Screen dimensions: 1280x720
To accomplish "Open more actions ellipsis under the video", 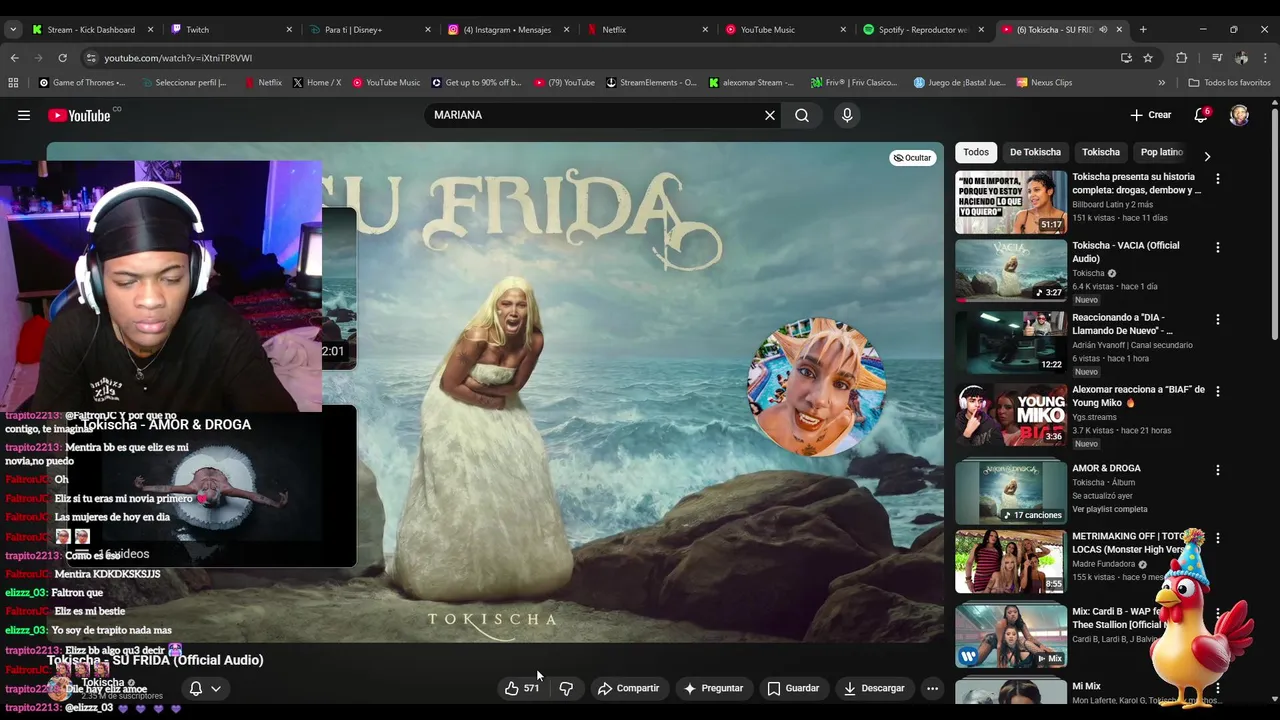I will pyautogui.click(x=932, y=688).
